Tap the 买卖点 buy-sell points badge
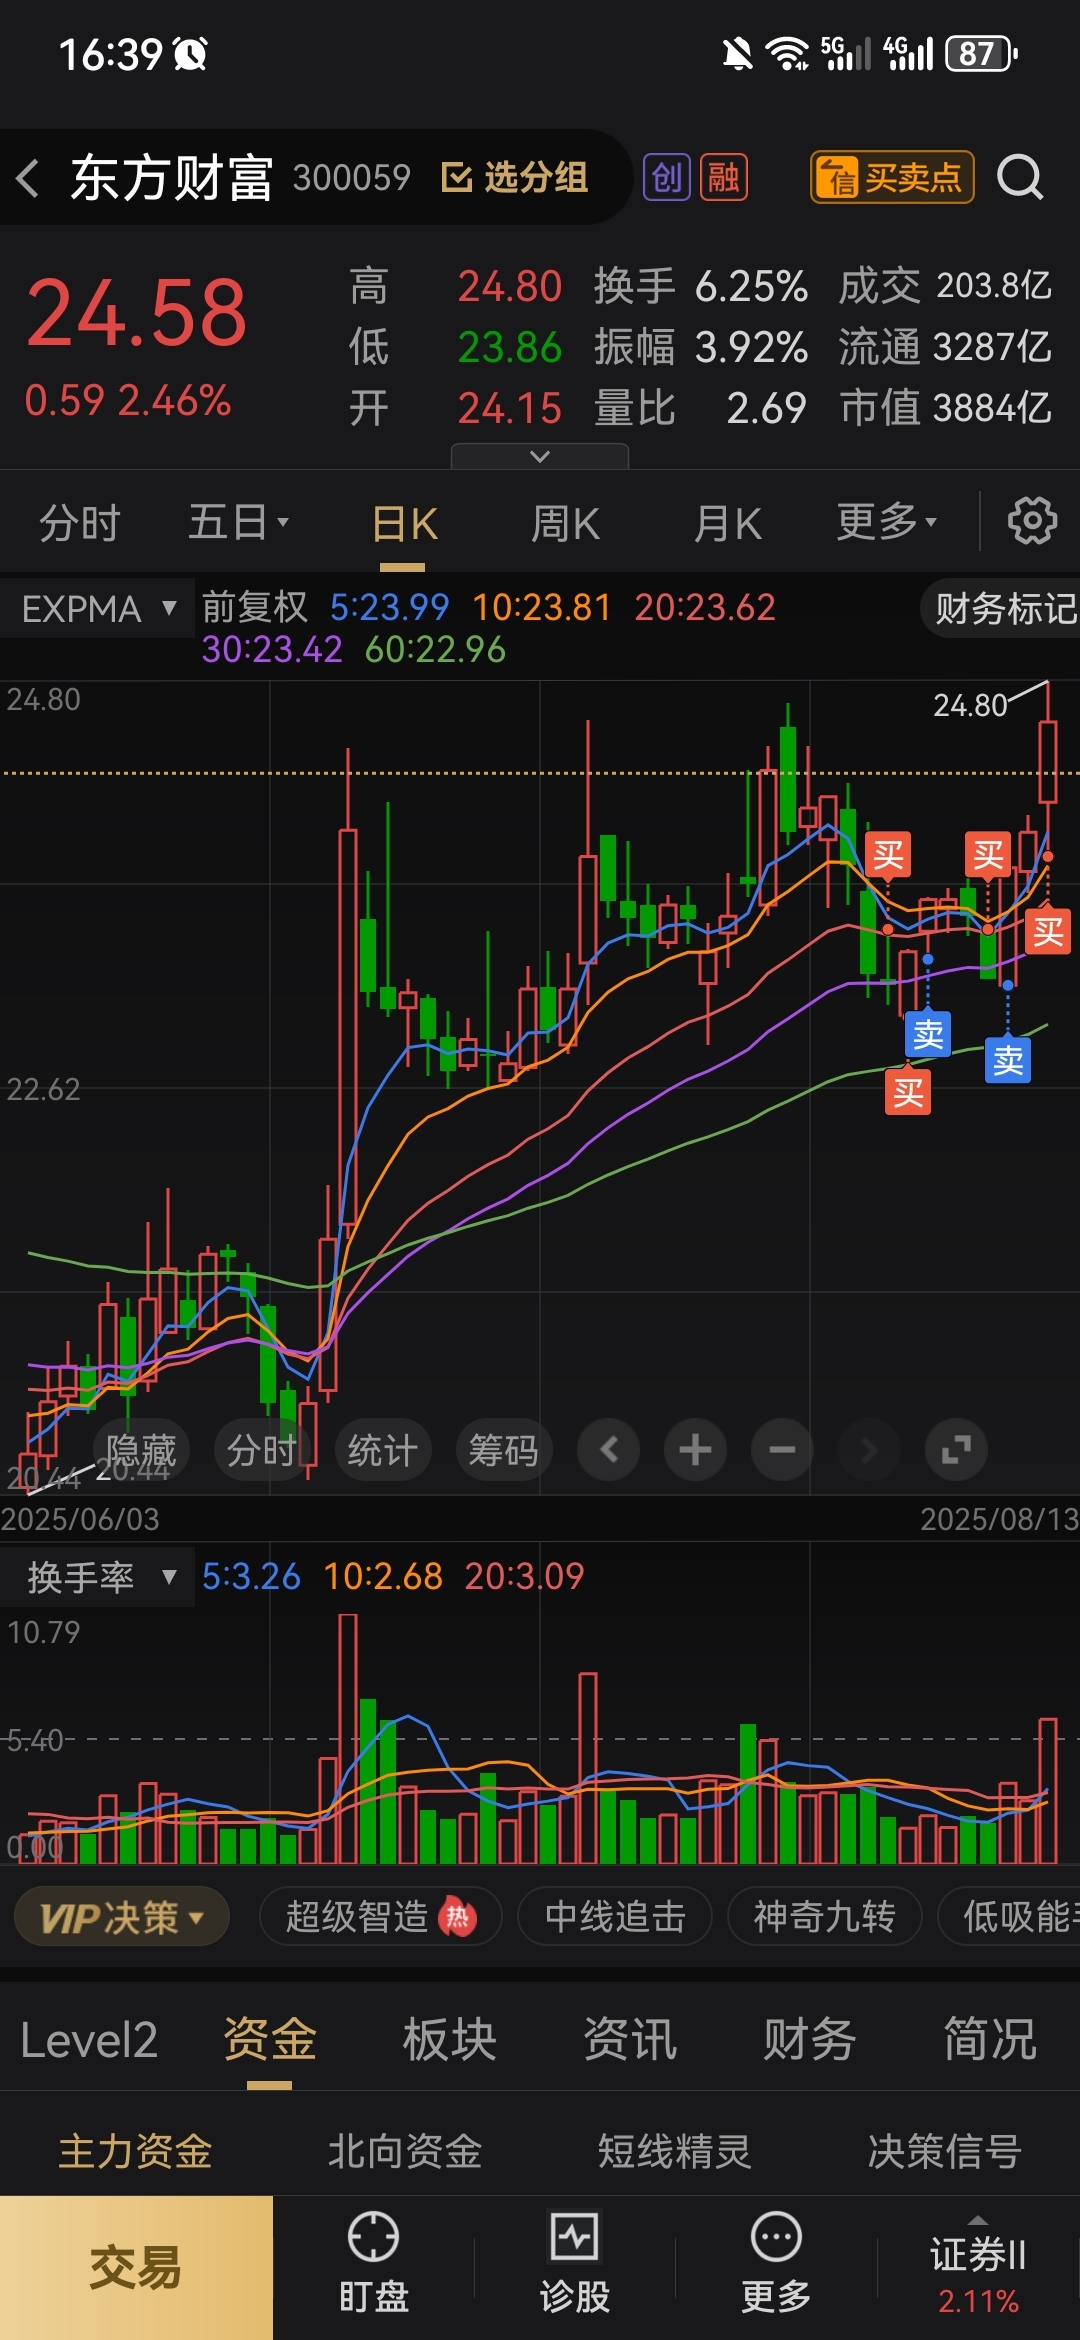Image resolution: width=1080 pixels, height=2340 pixels. pos(892,178)
